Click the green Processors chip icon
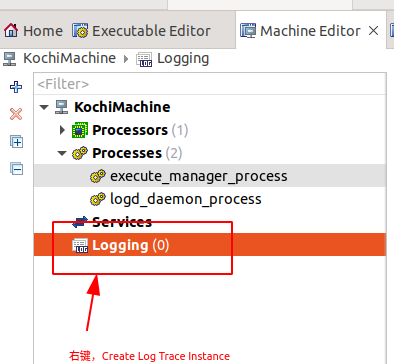This screenshot has width=394, height=364. [x=80, y=130]
